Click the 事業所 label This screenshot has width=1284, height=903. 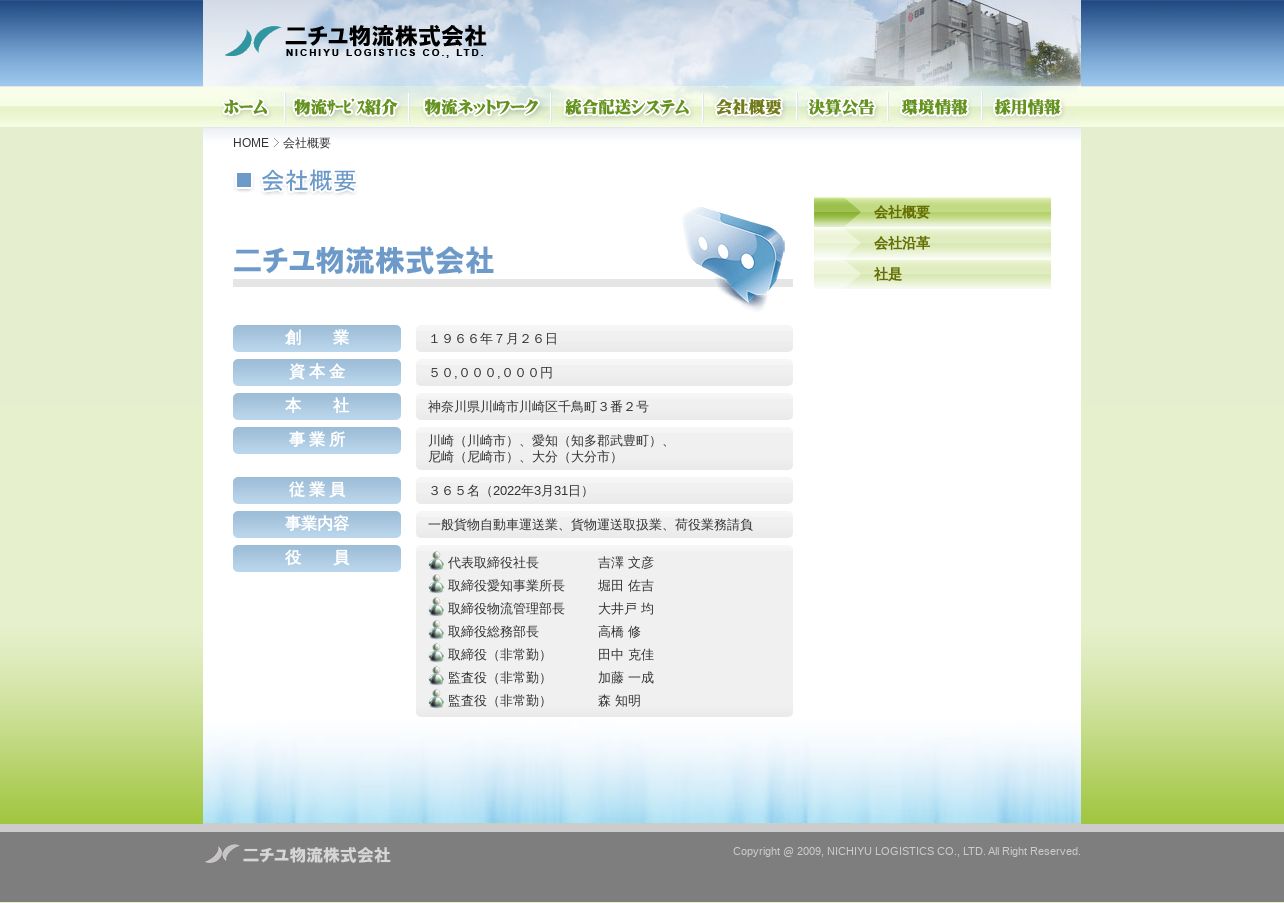pos(317,440)
